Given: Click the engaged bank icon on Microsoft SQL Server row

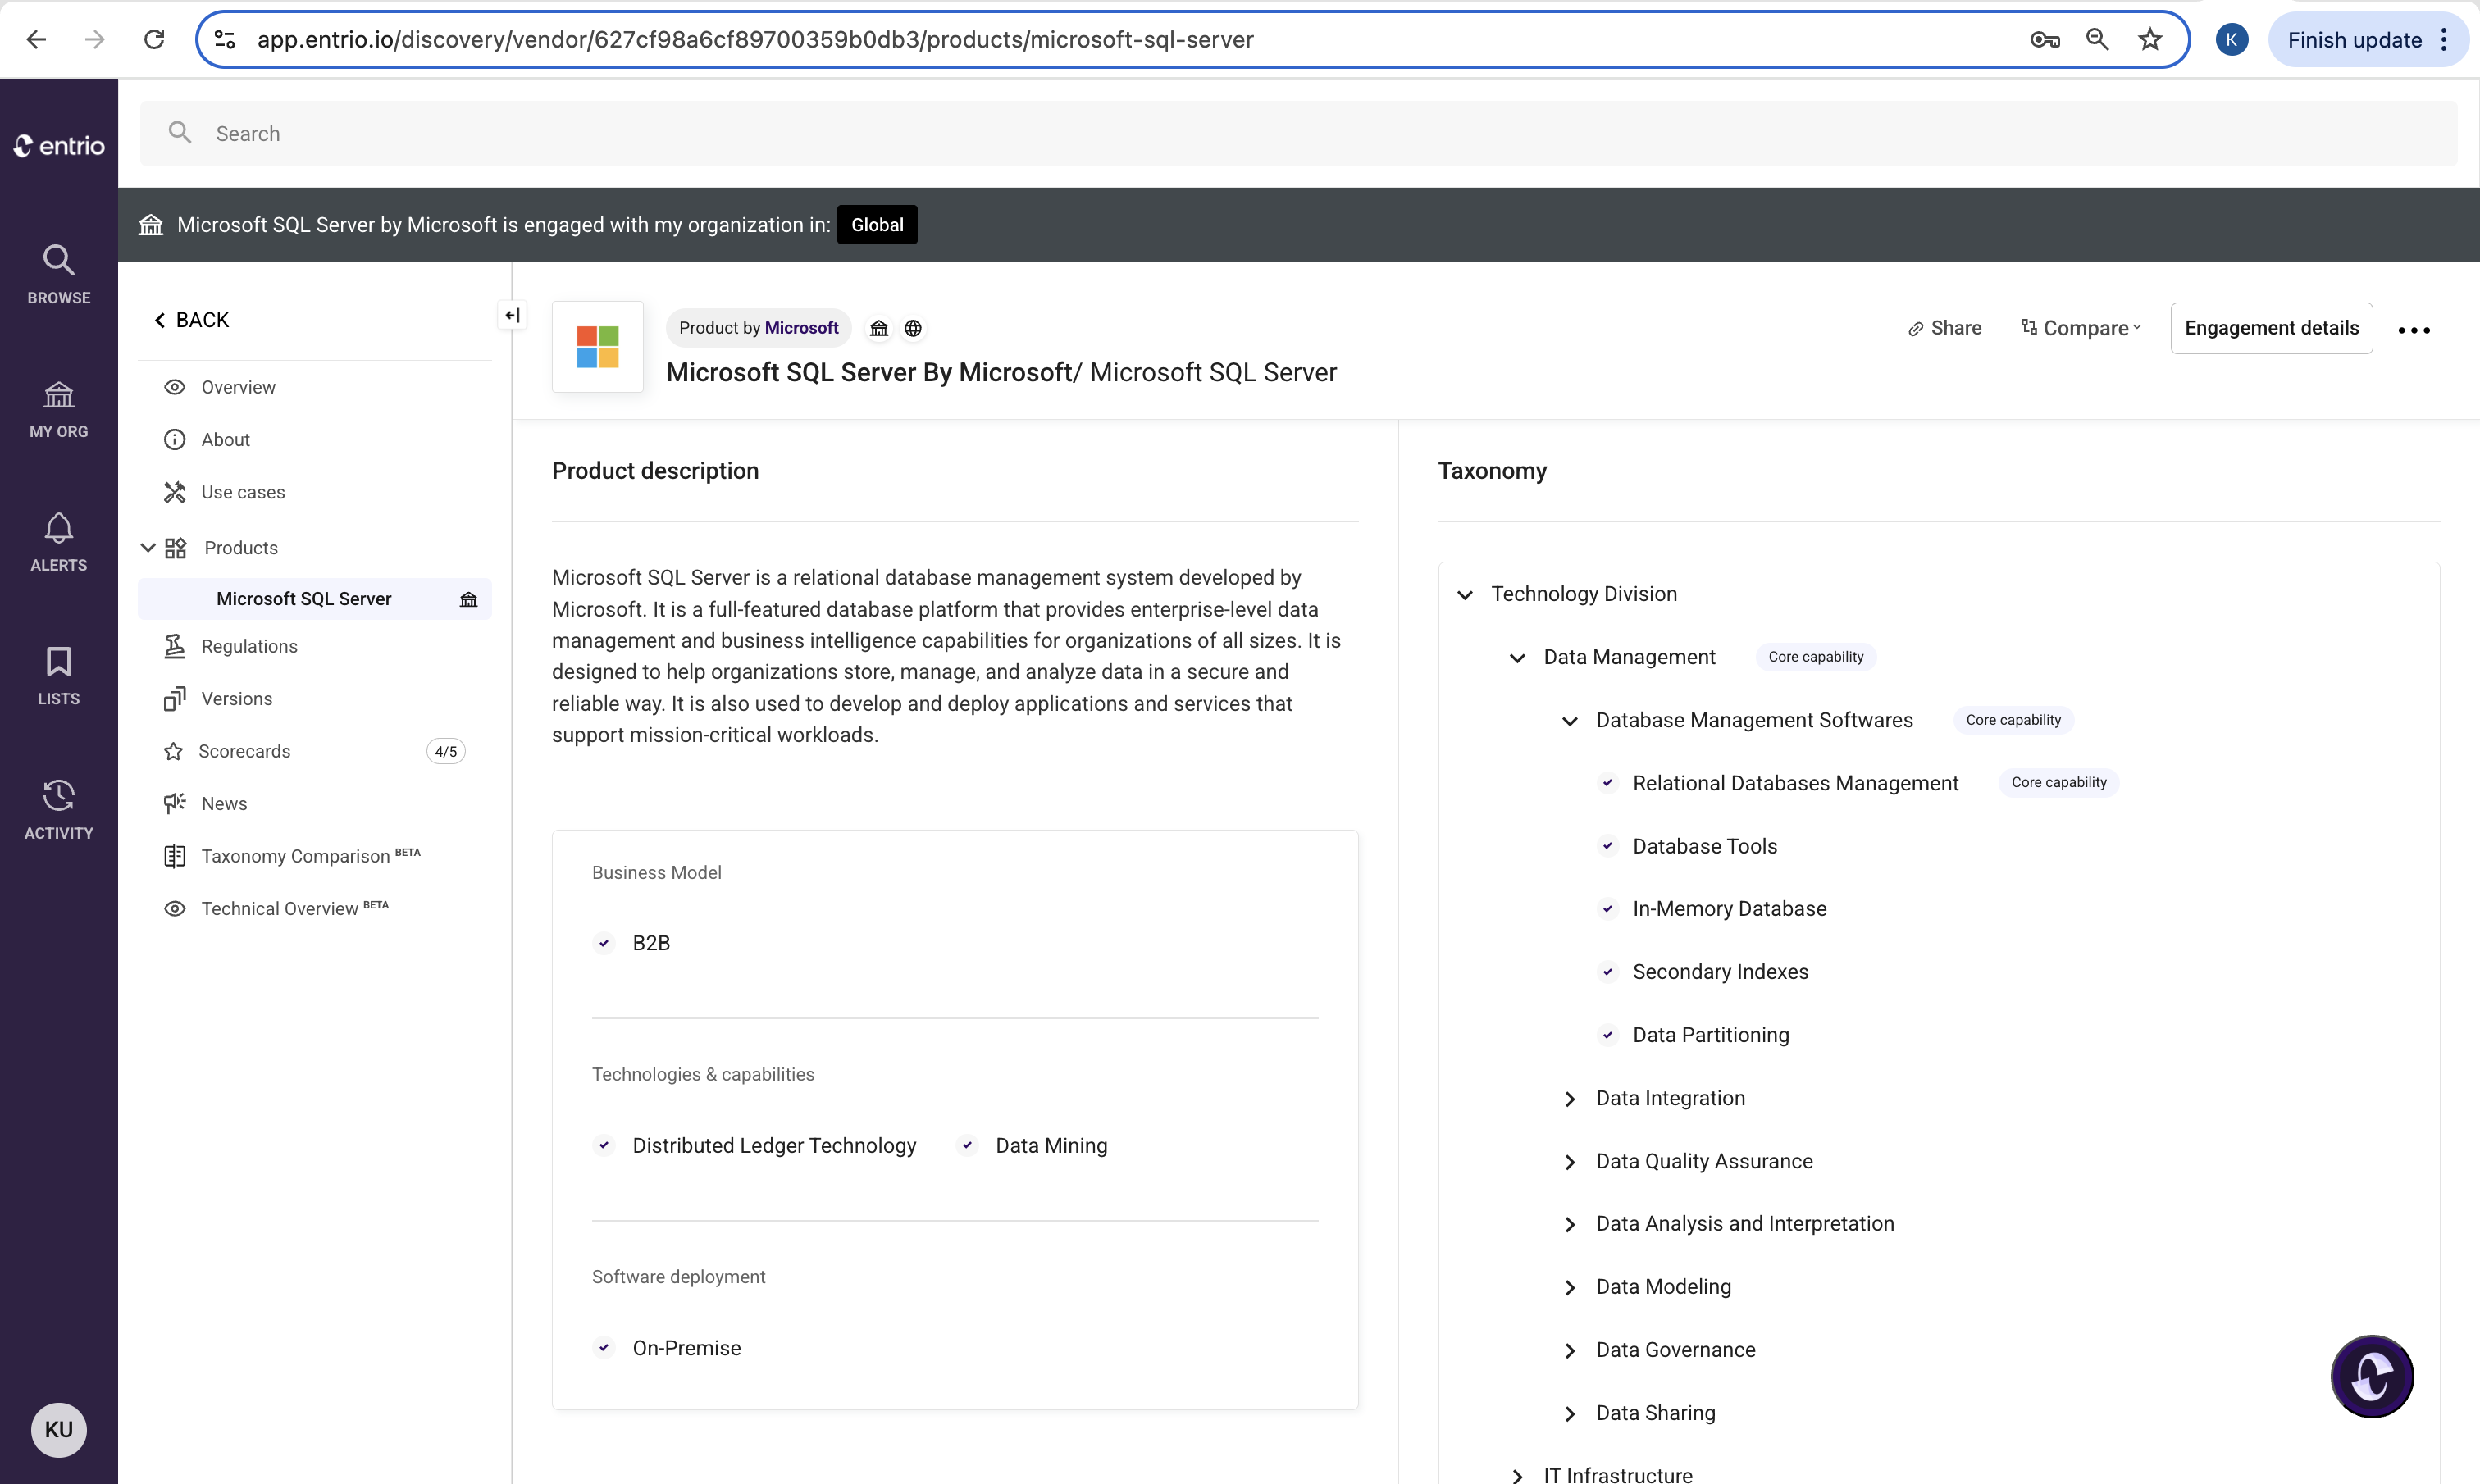Looking at the screenshot, I should 468,599.
